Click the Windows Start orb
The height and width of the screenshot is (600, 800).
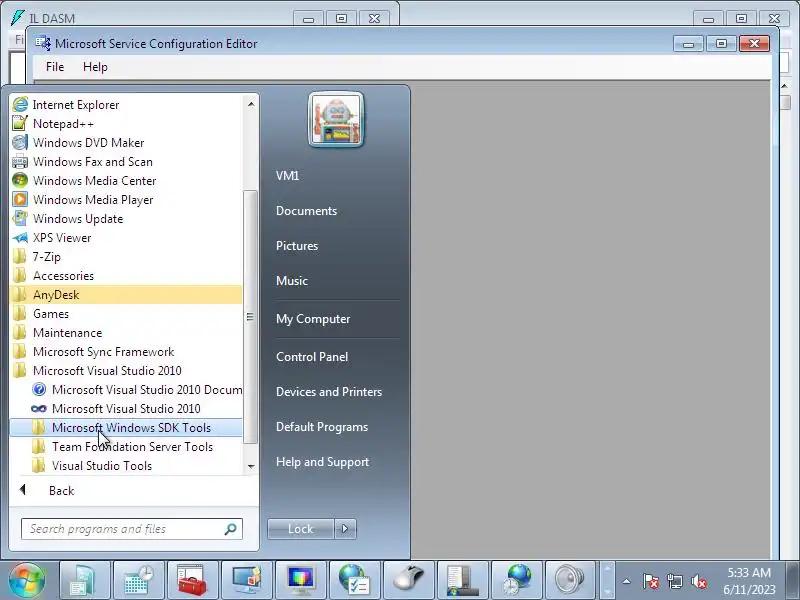(x=27, y=580)
